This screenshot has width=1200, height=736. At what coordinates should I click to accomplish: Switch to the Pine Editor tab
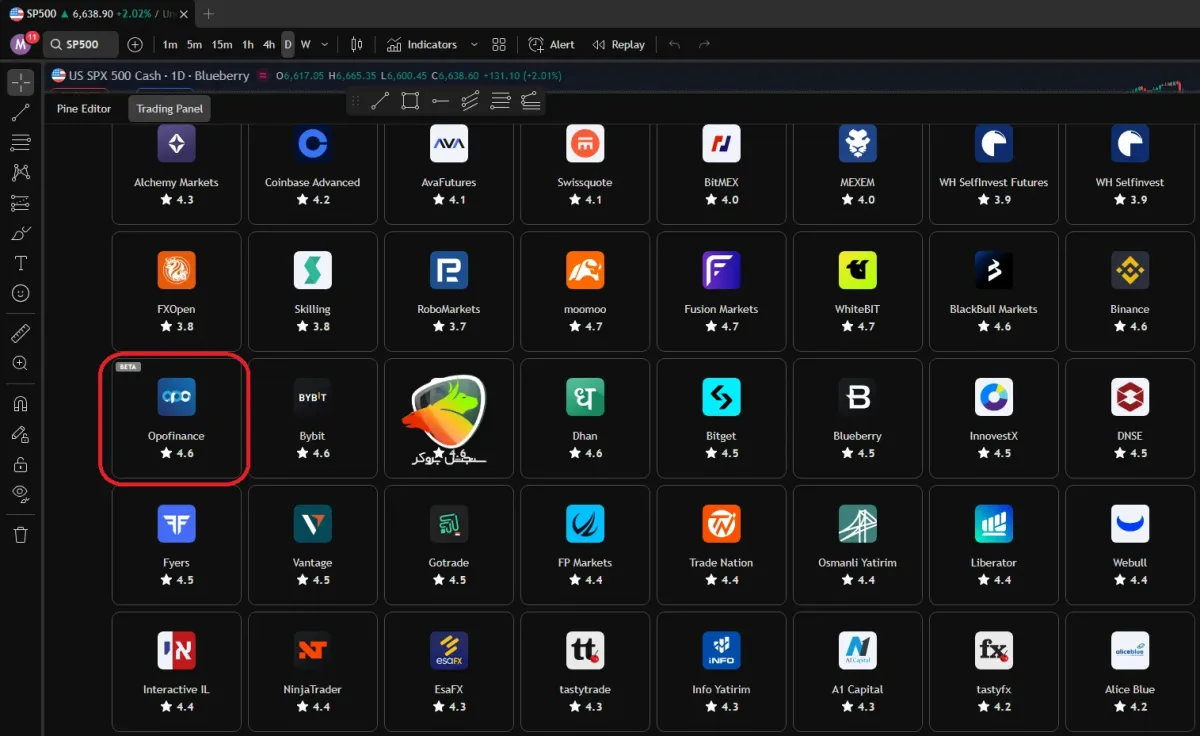[84, 109]
